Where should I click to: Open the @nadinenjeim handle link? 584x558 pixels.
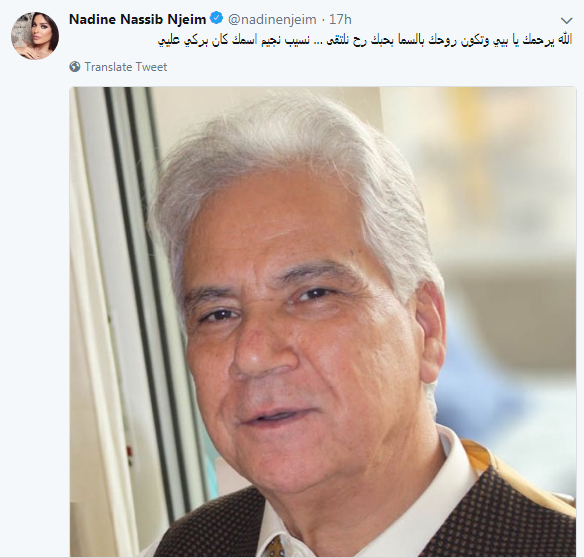tap(272, 19)
